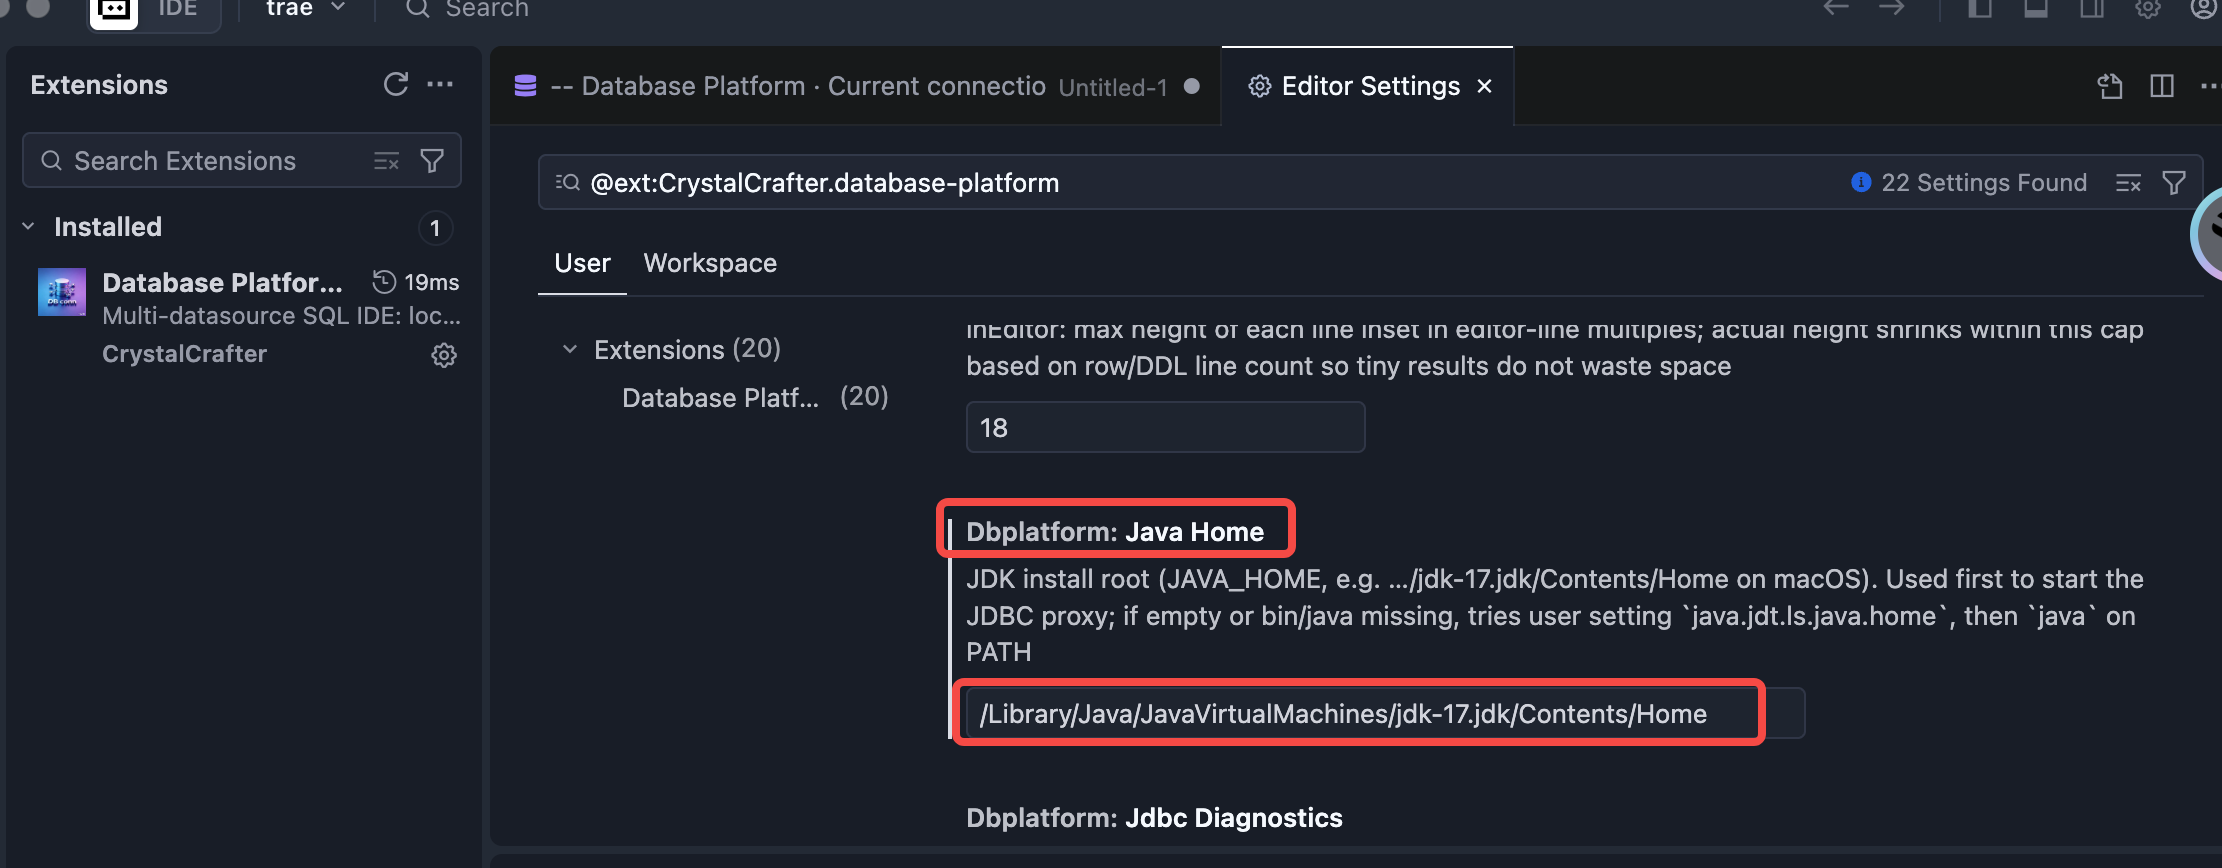The height and width of the screenshot is (868, 2222).
Task: Refresh the Extensions list
Action: pos(396,85)
